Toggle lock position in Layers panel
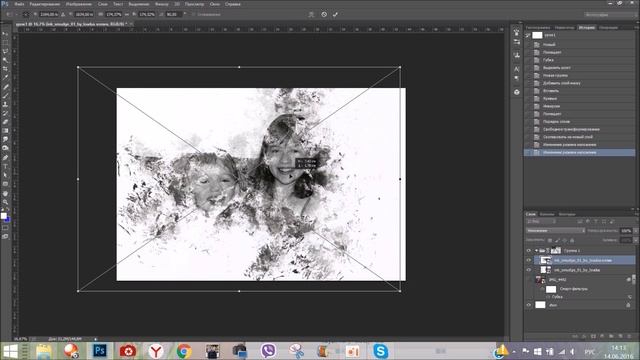Screen dimensions: 640x360 [x=564, y=240]
